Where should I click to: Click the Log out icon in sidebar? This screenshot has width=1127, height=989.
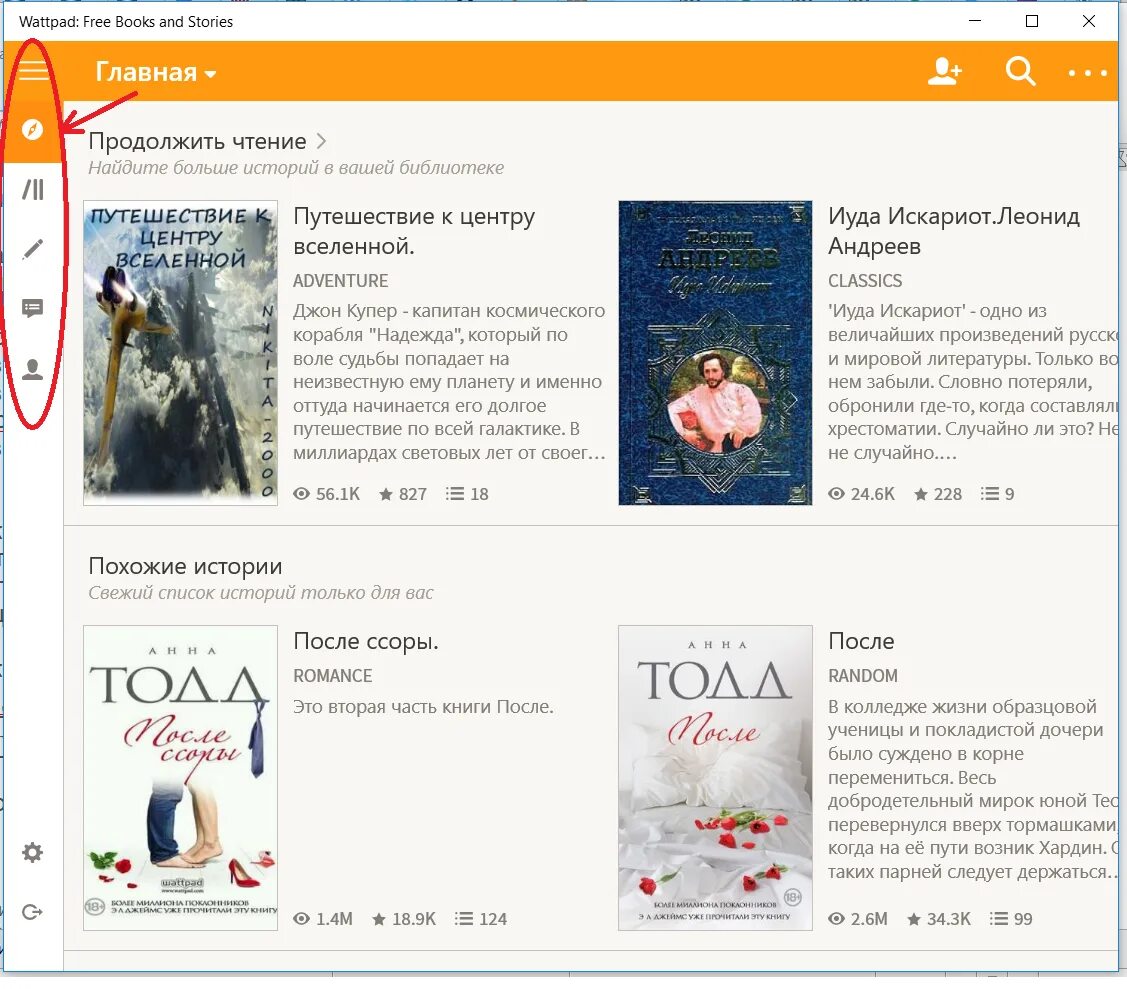coord(32,912)
